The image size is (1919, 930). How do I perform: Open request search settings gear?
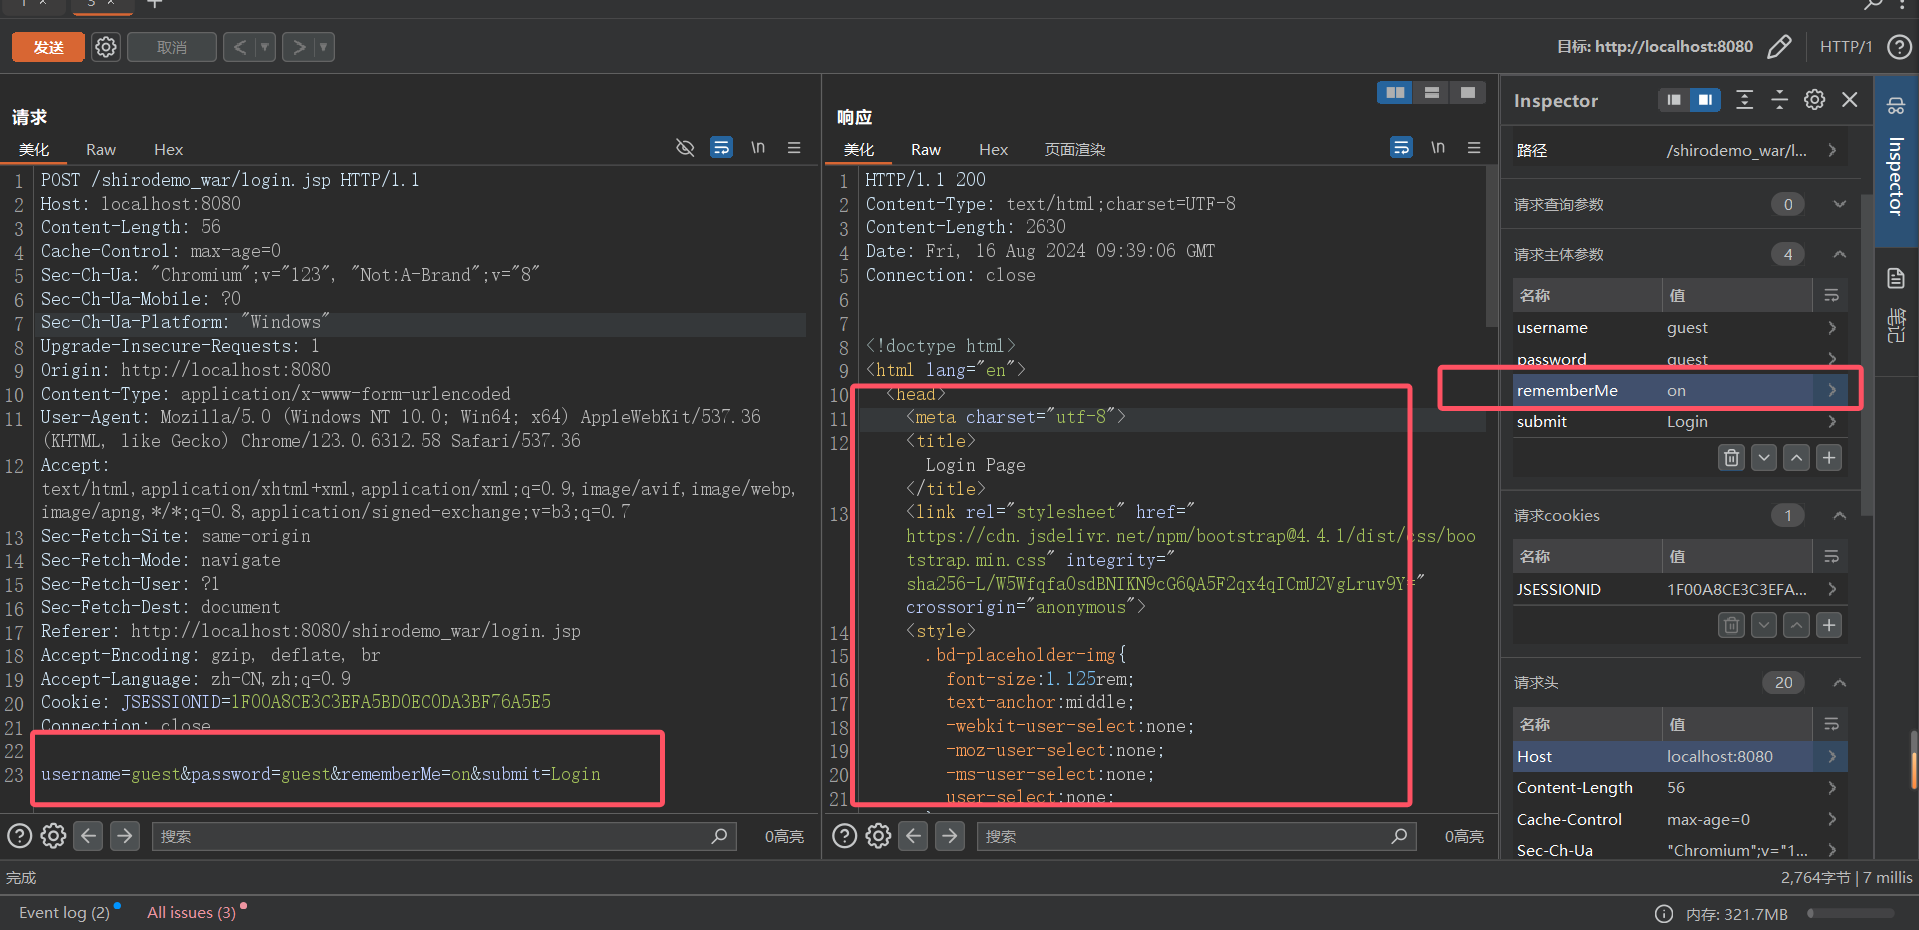(53, 836)
